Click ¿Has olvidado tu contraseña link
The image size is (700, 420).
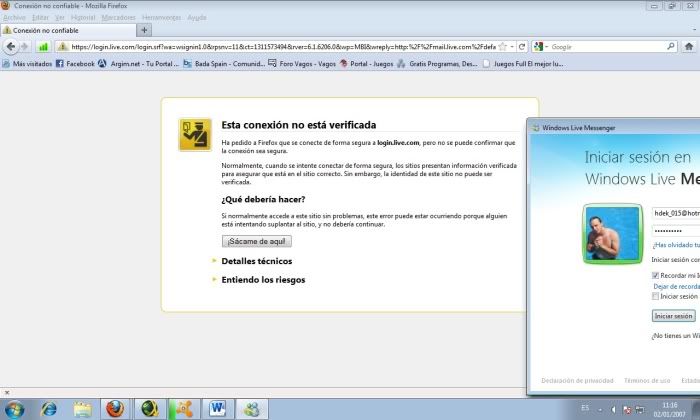point(676,245)
